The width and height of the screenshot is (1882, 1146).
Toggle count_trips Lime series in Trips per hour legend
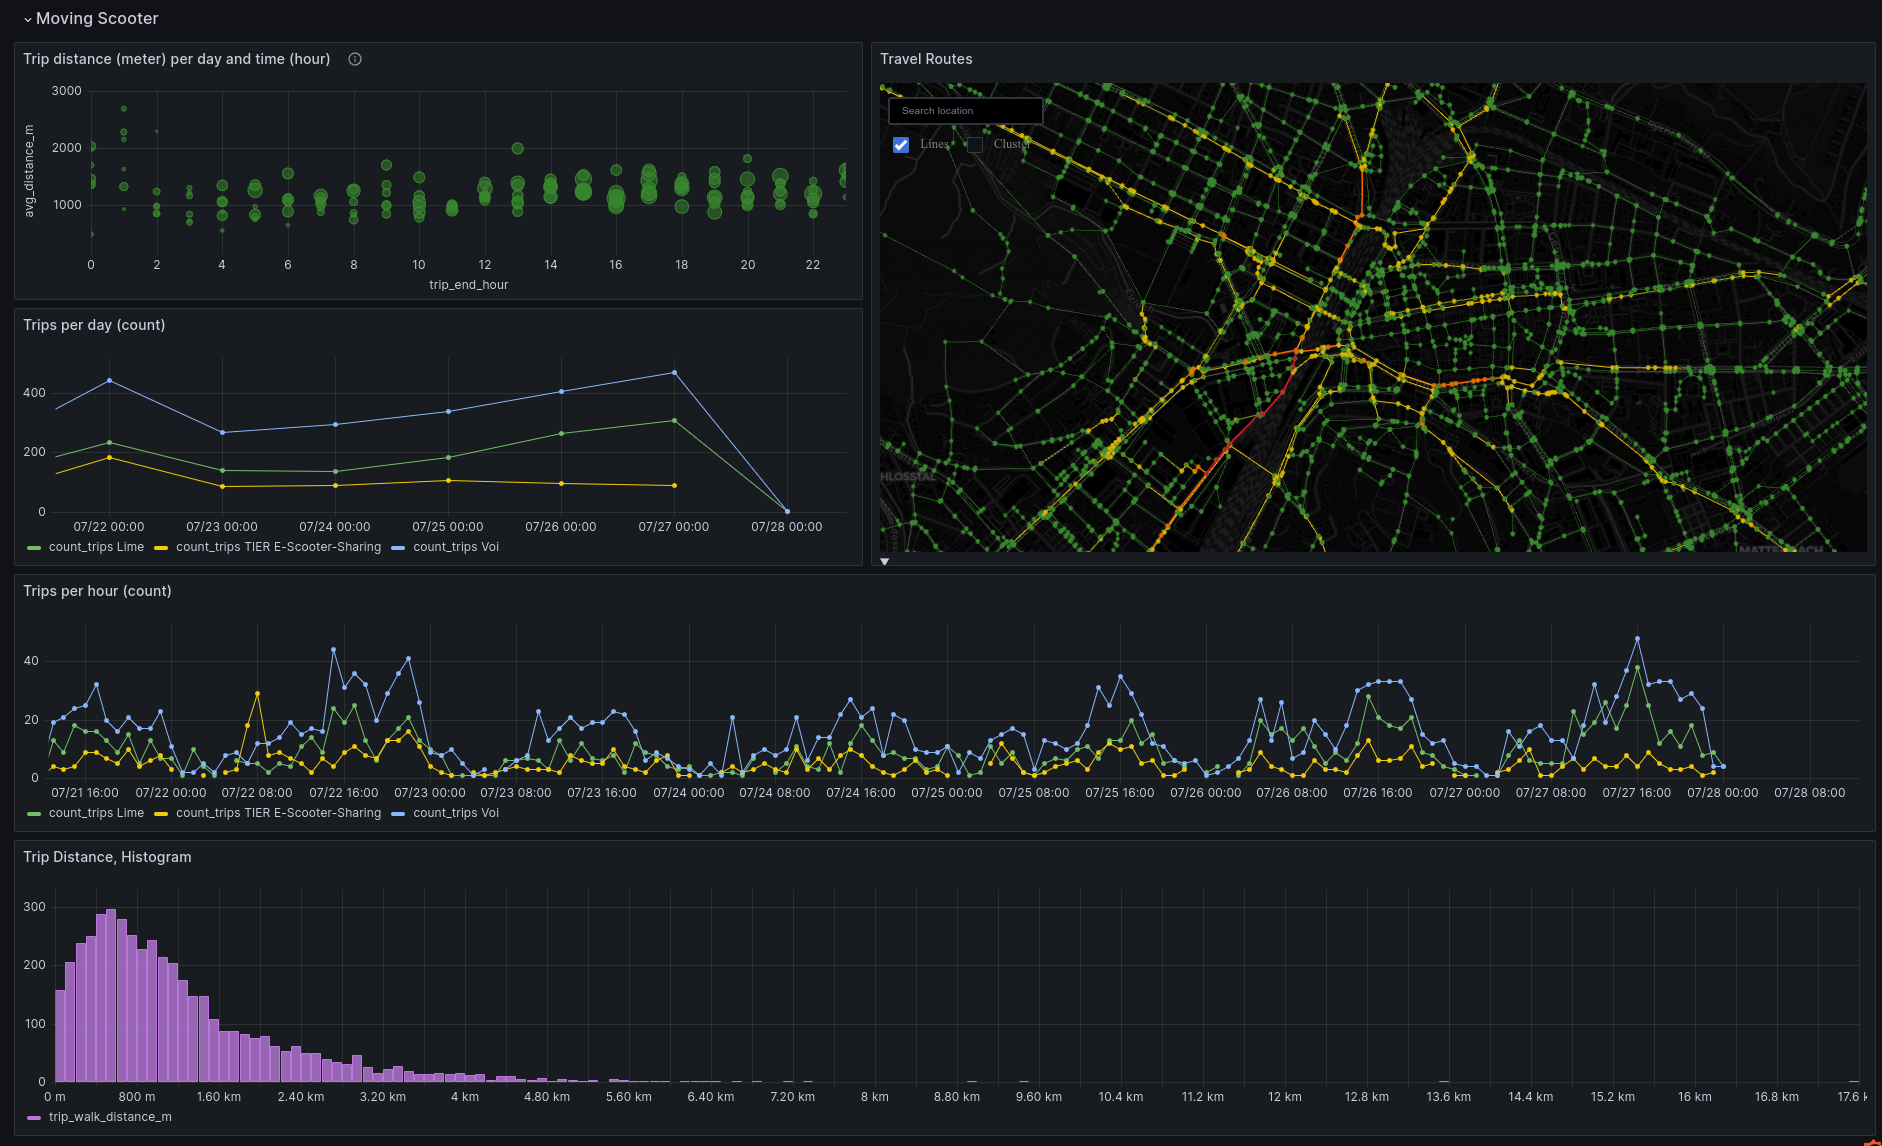click(96, 813)
